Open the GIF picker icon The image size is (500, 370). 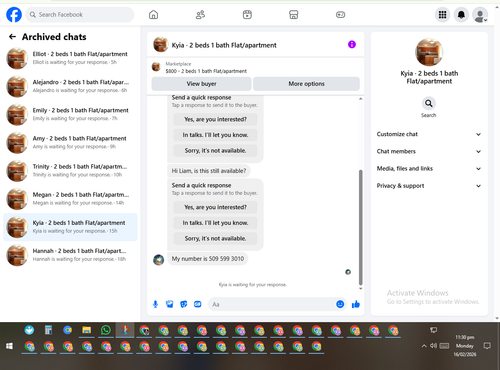[x=198, y=304]
